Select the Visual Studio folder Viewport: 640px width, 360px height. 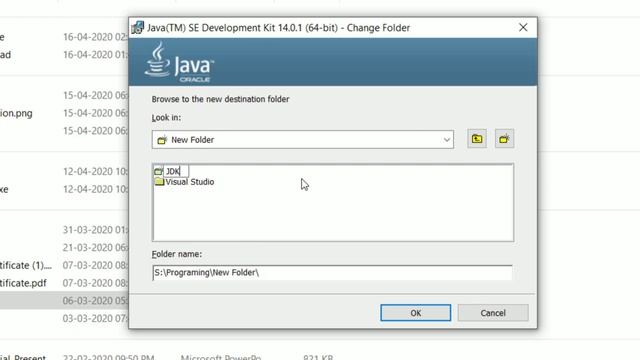click(189, 182)
